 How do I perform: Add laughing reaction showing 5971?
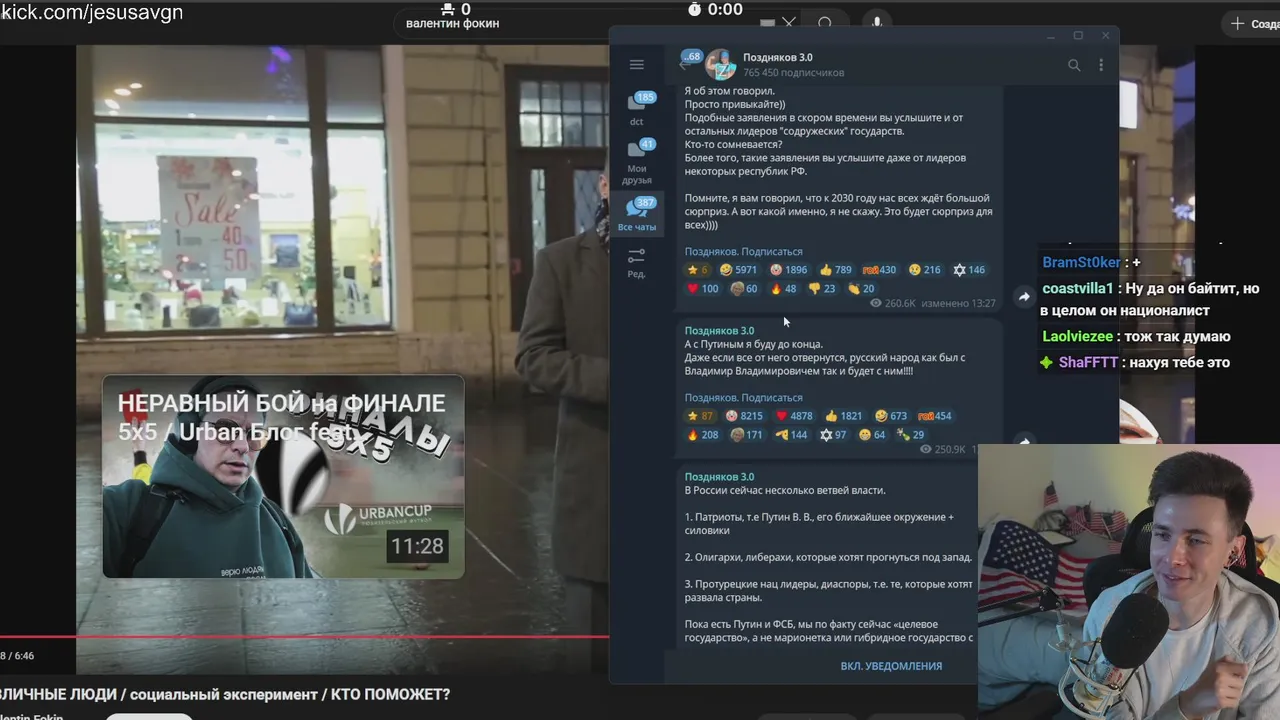[739, 270]
